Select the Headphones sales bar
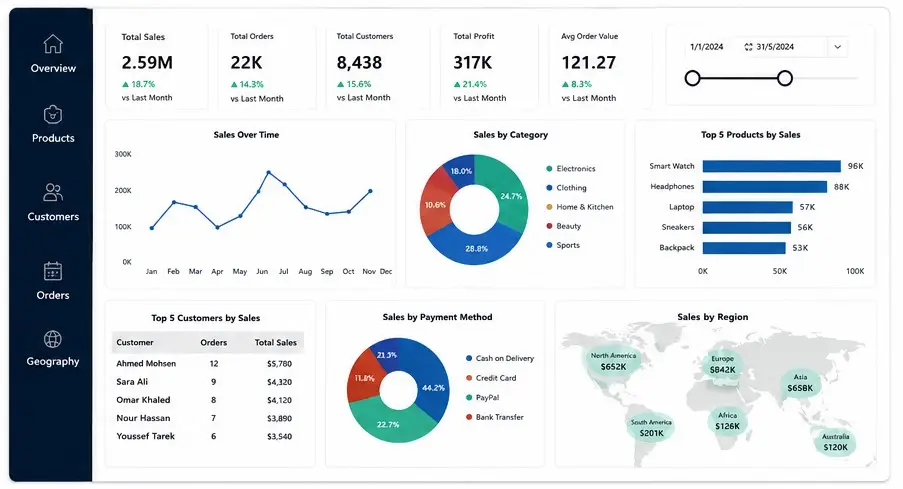The height and width of the screenshot is (489, 903). coord(765,187)
